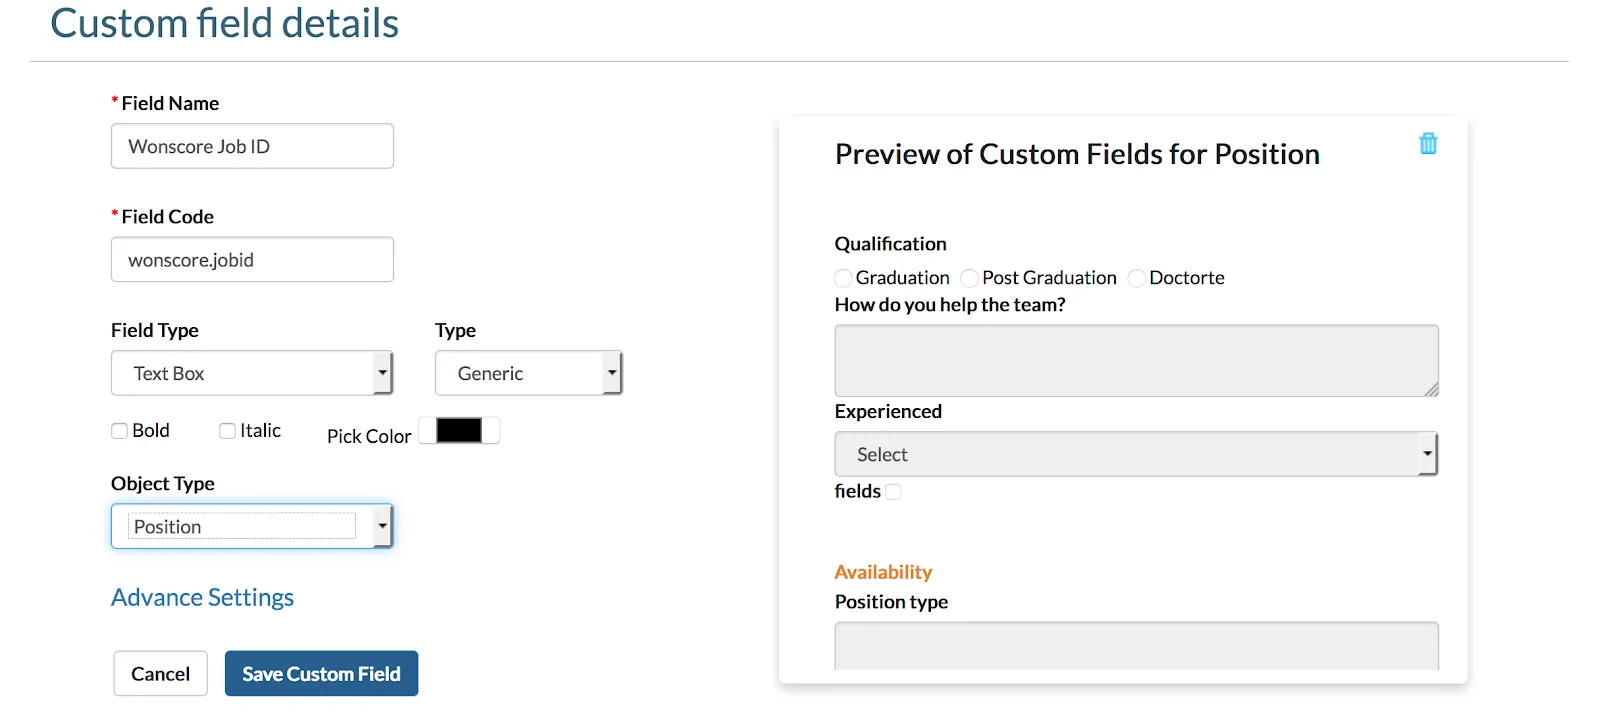Screen dimensions: 1600x720
Task: Open the Generic Type dropdown
Action: [528, 373]
